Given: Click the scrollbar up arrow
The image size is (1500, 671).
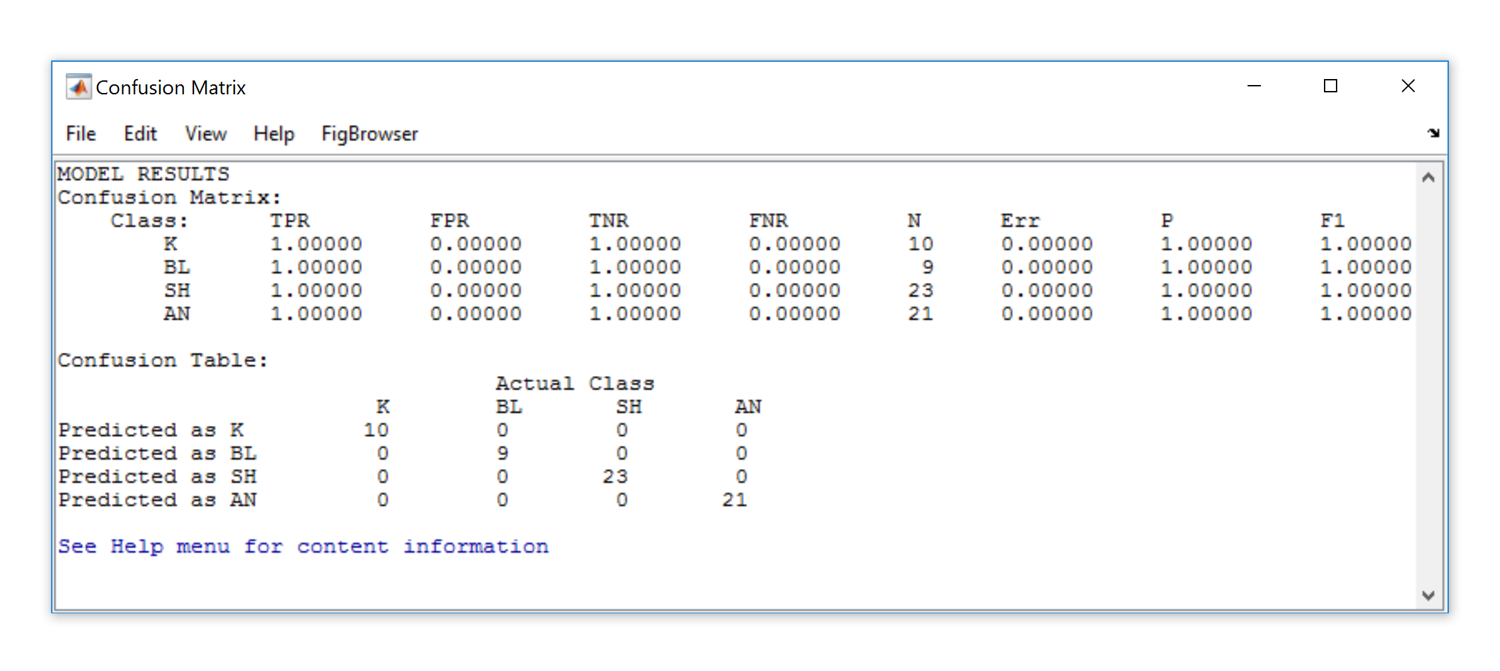Looking at the screenshot, I should (x=1427, y=178).
